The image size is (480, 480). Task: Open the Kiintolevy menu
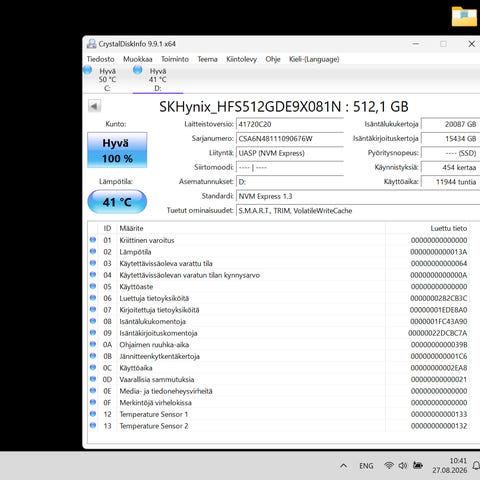tap(241, 59)
